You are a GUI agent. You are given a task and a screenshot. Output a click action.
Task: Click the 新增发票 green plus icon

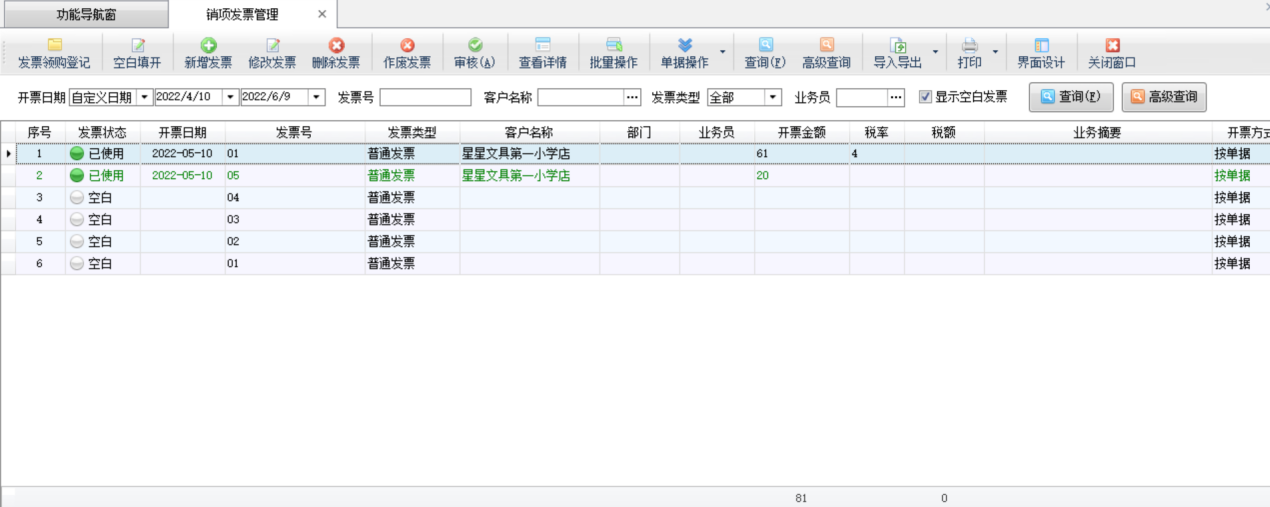208,46
